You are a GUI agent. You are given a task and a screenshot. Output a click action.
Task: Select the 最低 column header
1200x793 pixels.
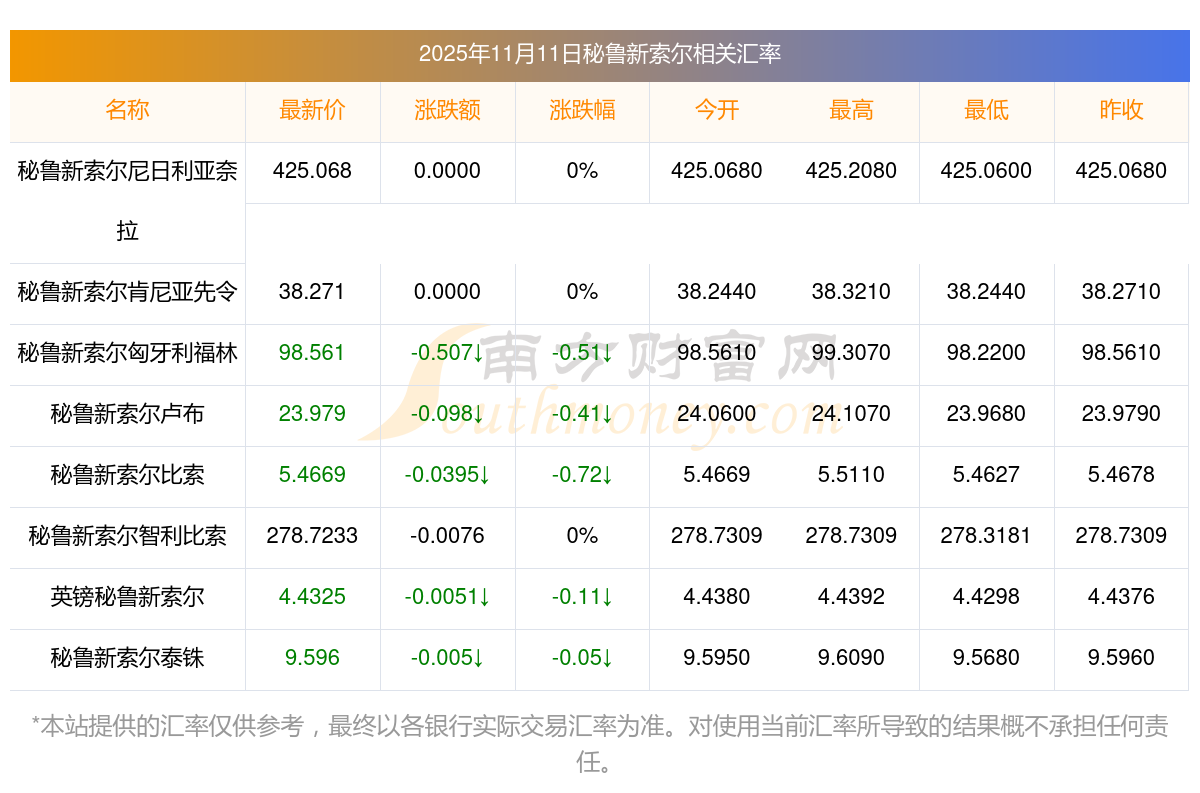pyautogui.click(x=986, y=111)
